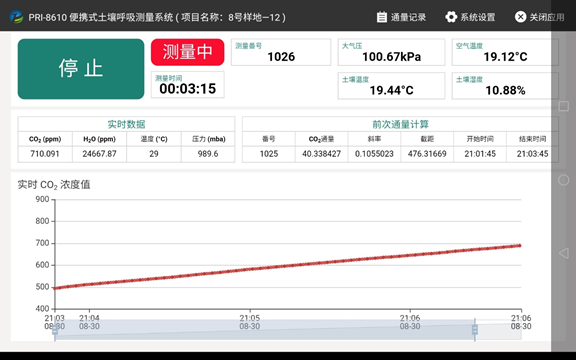Select the H₂O value 24667.87
The width and height of the screenshot is (576, 360).
pyautogui.click(x=99, y=154)
